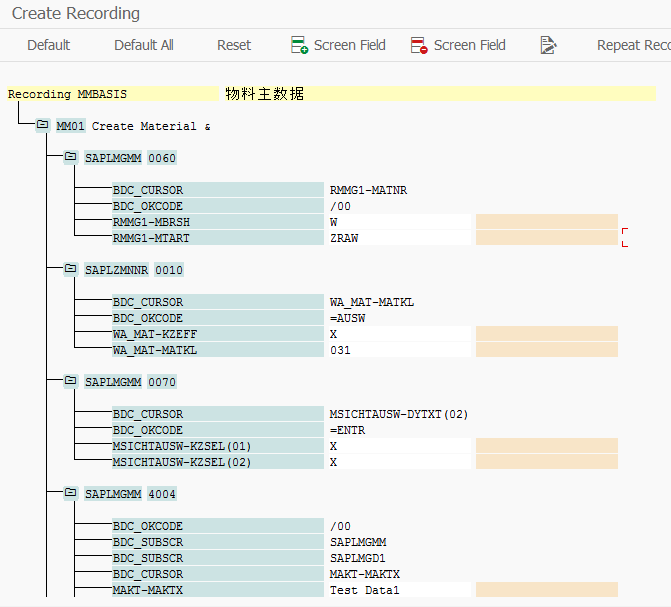671x607 pixels.
Task: Select the MM01 transaction code
Action: click(70, 126)
